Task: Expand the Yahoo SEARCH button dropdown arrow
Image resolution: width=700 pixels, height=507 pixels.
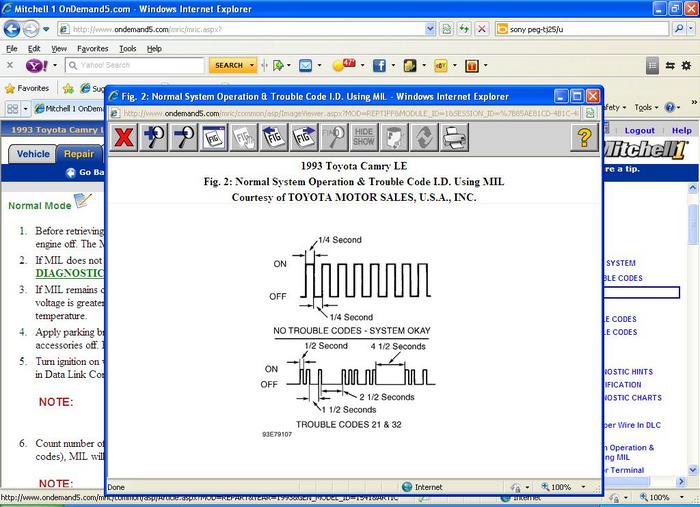Action: [252, 66]
